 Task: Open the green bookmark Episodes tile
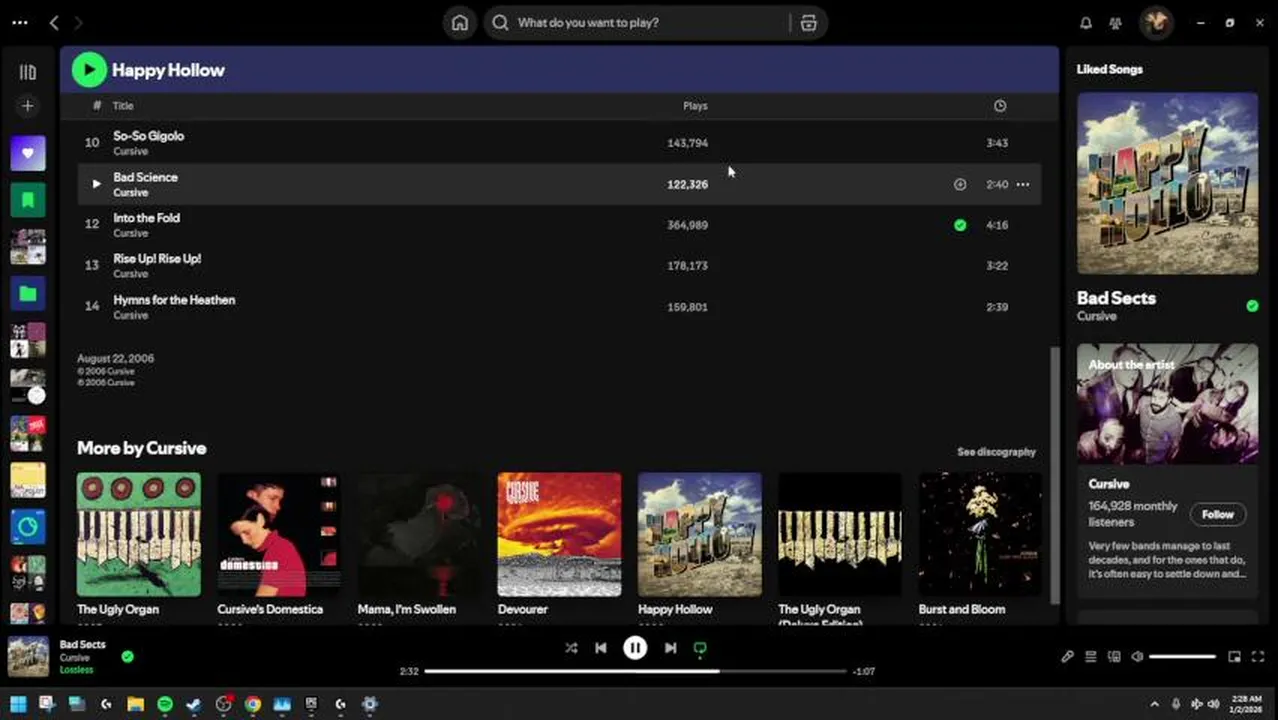point(28,200)
